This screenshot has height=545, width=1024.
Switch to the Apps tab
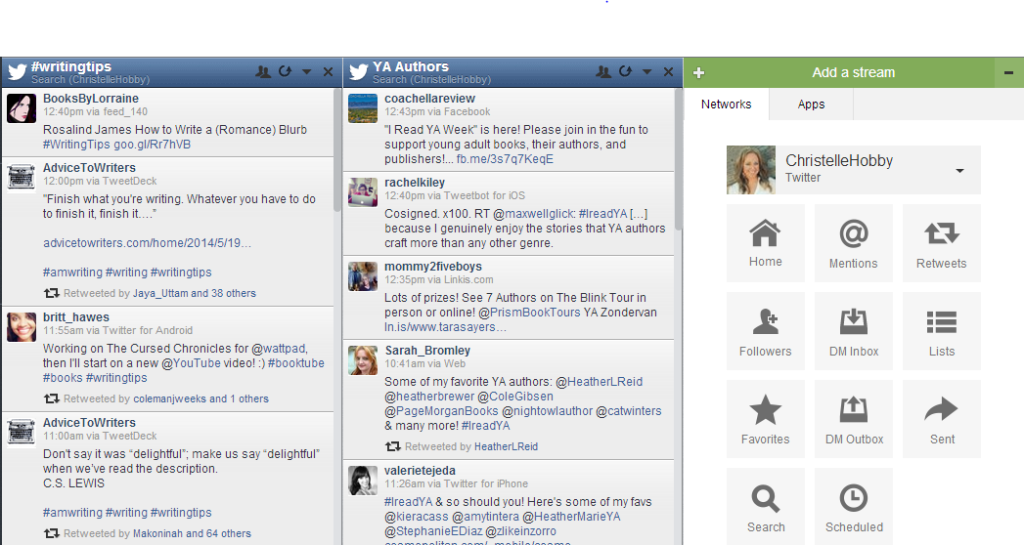811,104
